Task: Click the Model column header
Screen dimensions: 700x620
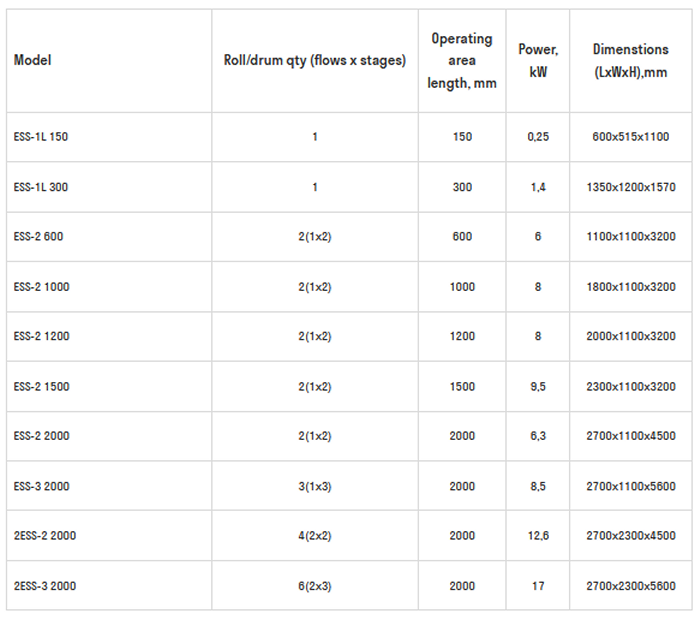Action: point(32,60)
